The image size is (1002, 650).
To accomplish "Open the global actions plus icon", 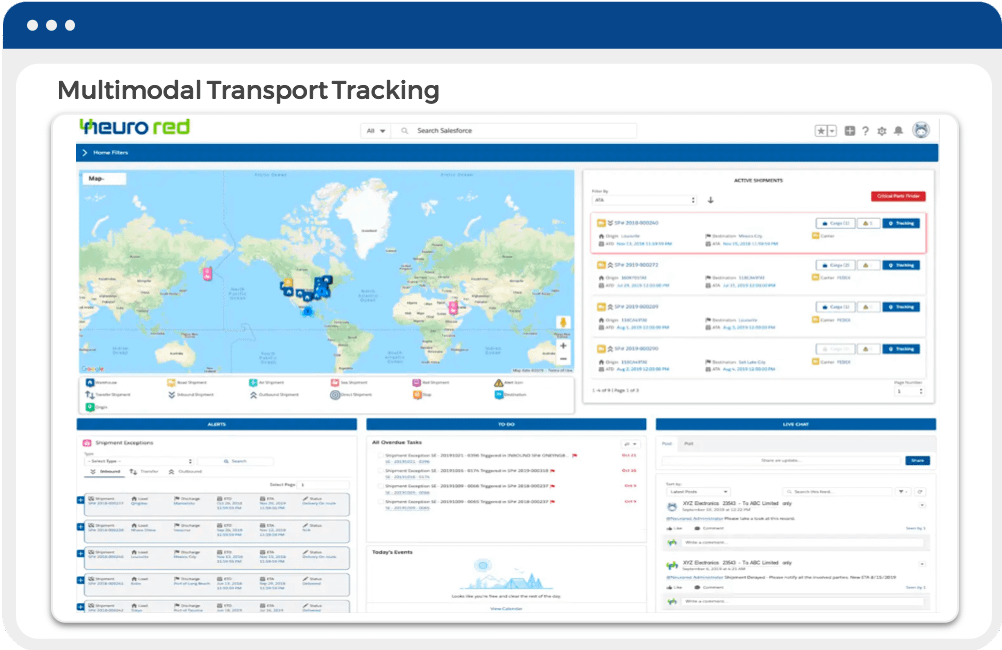I will coord(849,130).
